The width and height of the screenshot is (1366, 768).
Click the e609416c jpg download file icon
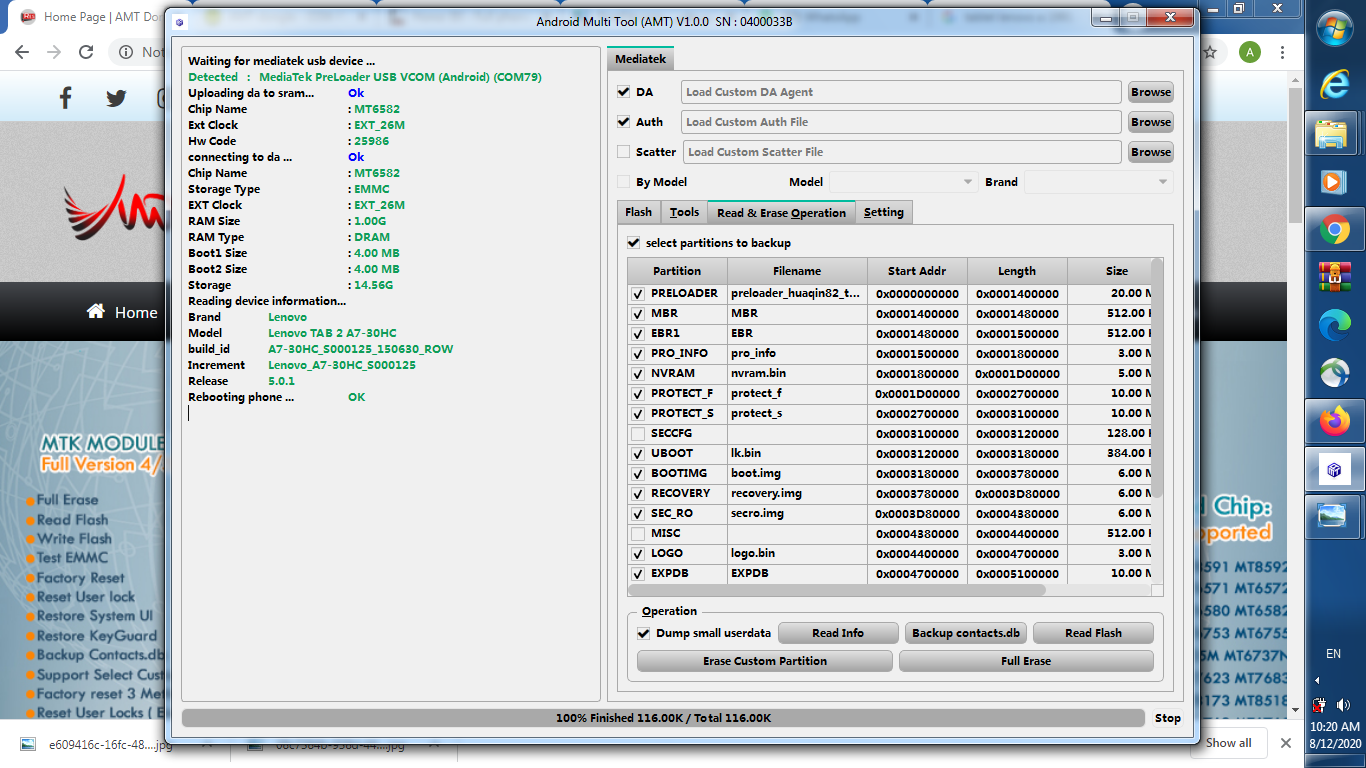pyautogui.click(x=28, y=744)
